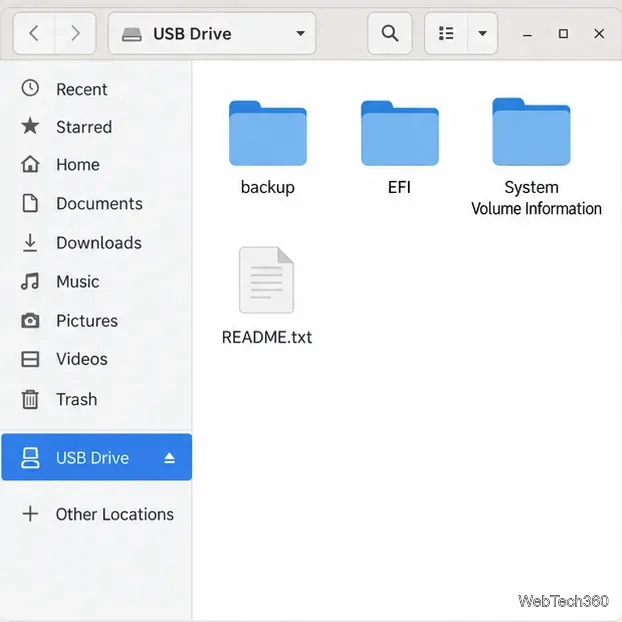The image size is (622, 622).
Task: Select the backup folder icon
Action: [x=268, y=133]
